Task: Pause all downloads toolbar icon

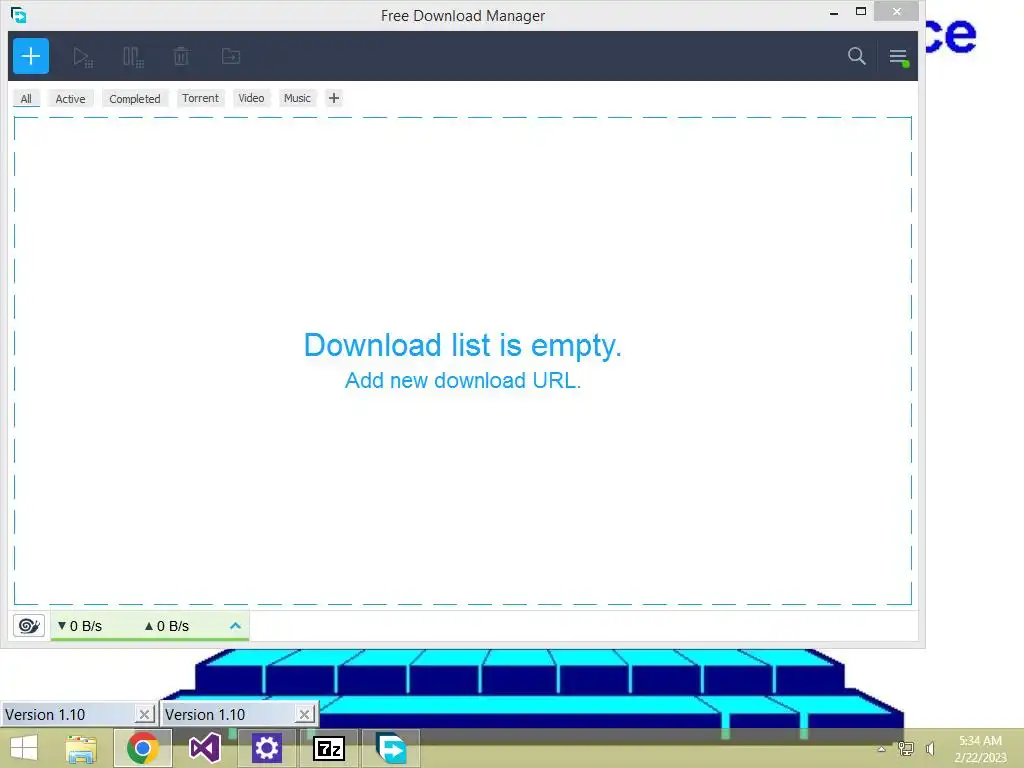Action: (133, 57)
